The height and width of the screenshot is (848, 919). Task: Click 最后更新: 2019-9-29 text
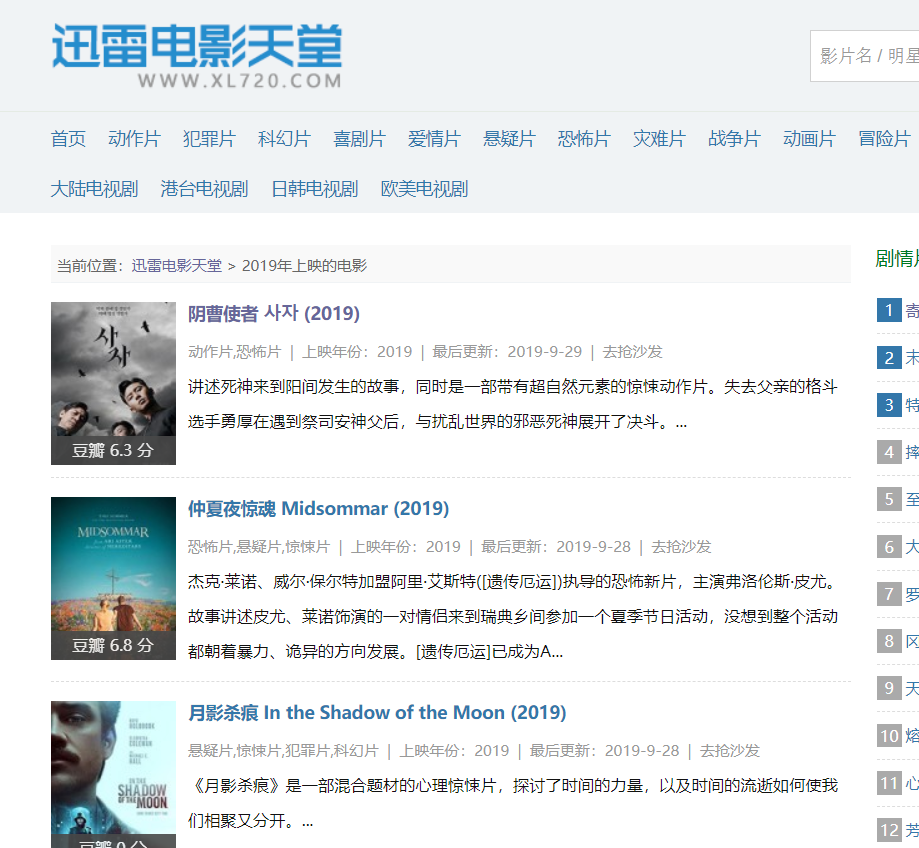(x=507, y=352)
